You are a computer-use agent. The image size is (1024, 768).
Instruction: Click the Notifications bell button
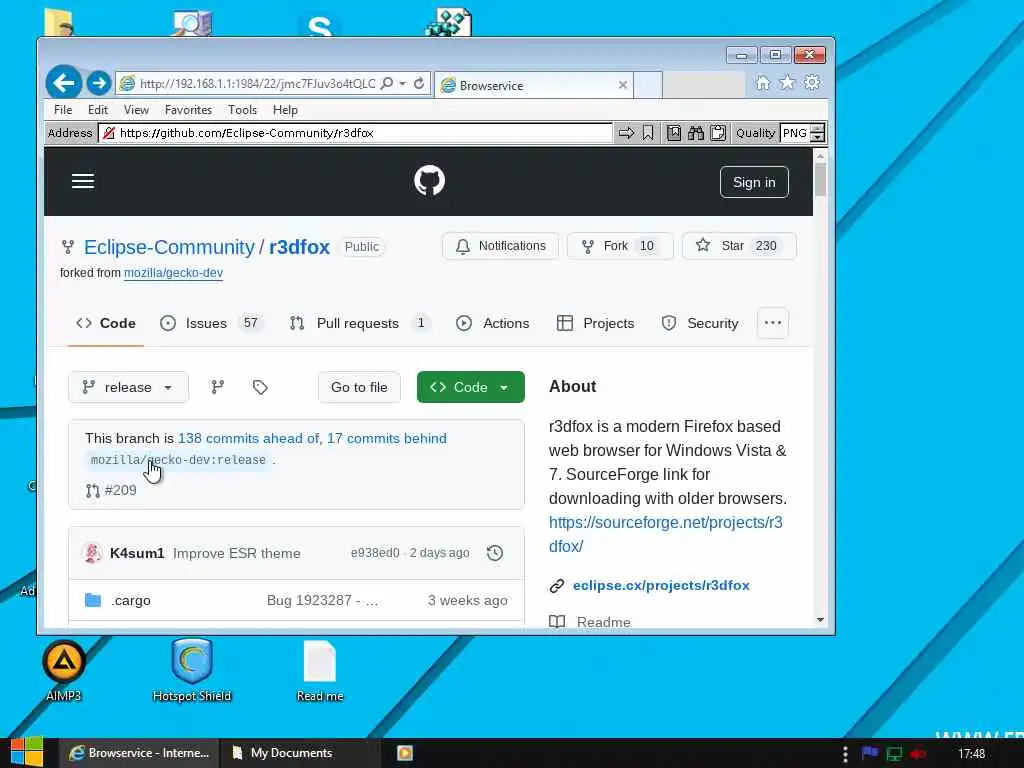[x=500, y=246]
